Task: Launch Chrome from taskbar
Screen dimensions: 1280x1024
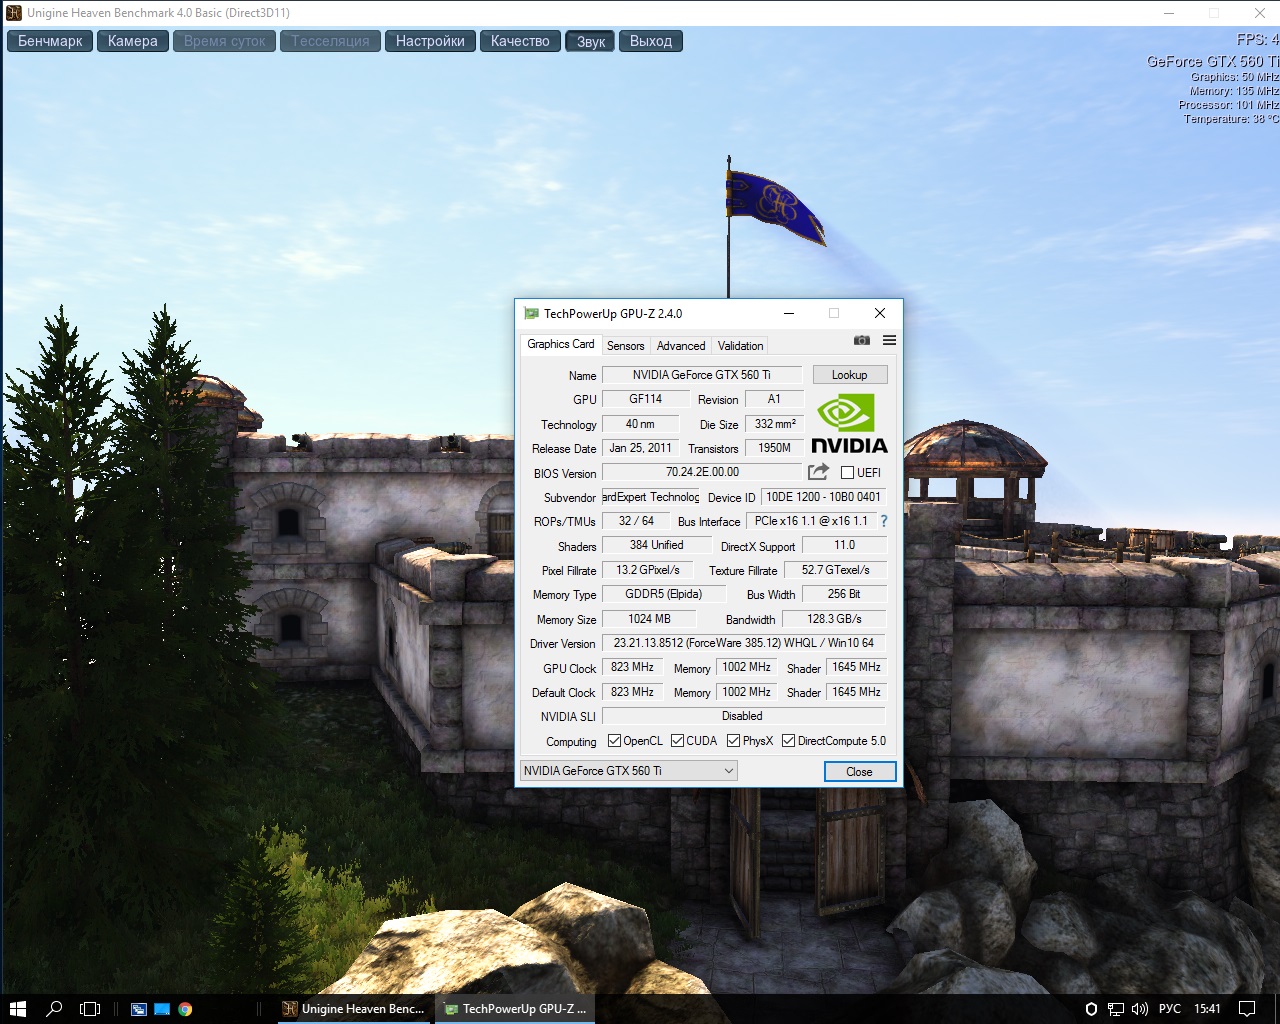Action: 185,1009
